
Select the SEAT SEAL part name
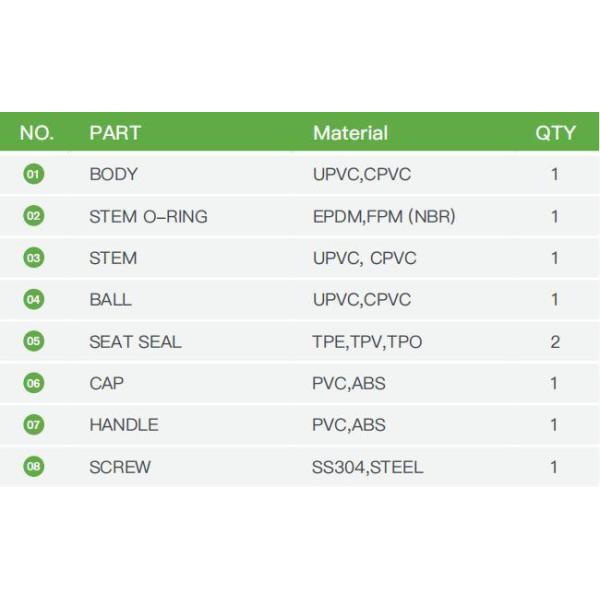[x=135, y=342]
